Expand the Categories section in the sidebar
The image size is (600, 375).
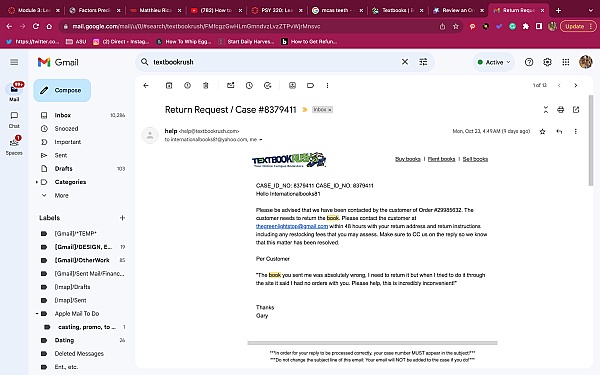37,182
